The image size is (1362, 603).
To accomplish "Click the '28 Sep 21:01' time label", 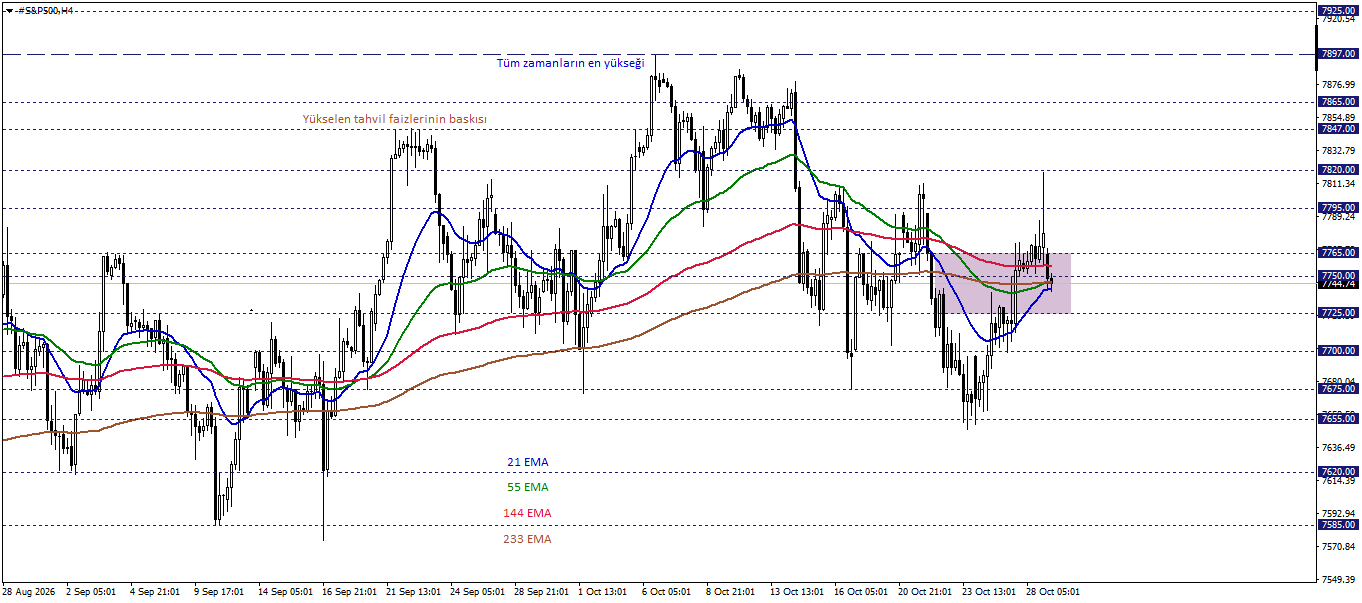I will [541, 592].
